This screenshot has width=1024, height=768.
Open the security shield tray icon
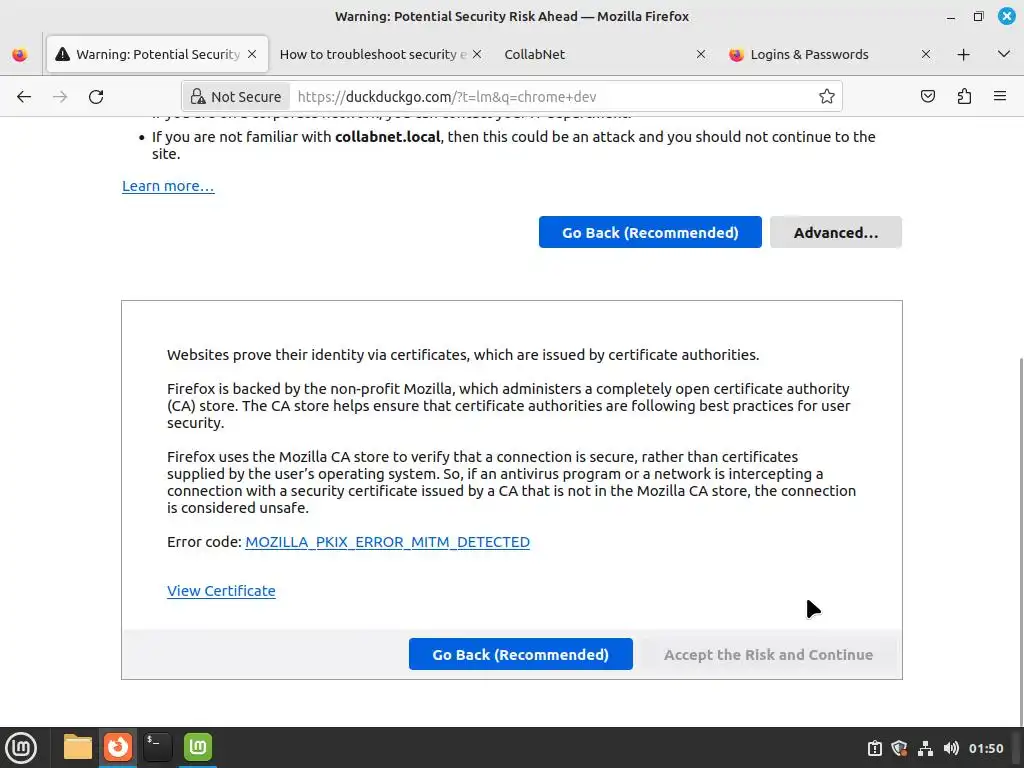899,748
